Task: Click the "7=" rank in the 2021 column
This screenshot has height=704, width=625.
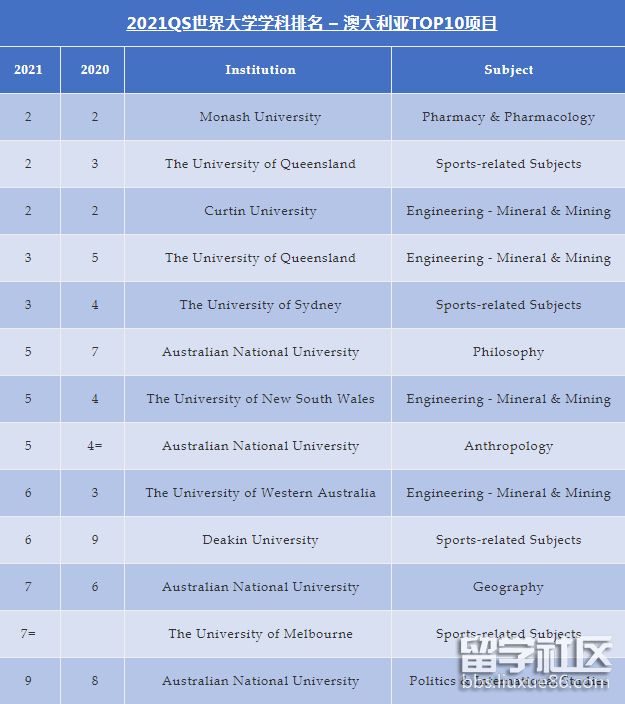Action: click(28, 634)
